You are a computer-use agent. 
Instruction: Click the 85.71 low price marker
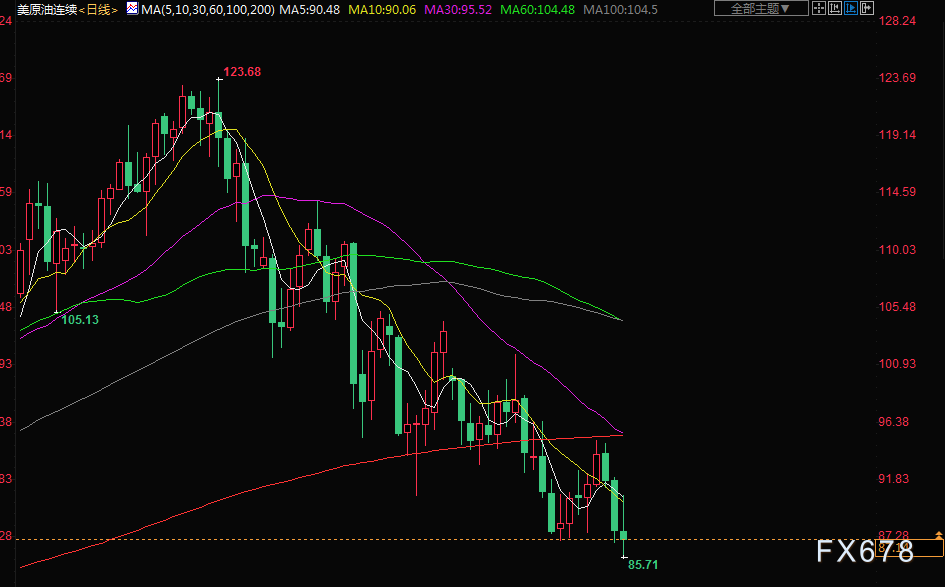point(643,565)
